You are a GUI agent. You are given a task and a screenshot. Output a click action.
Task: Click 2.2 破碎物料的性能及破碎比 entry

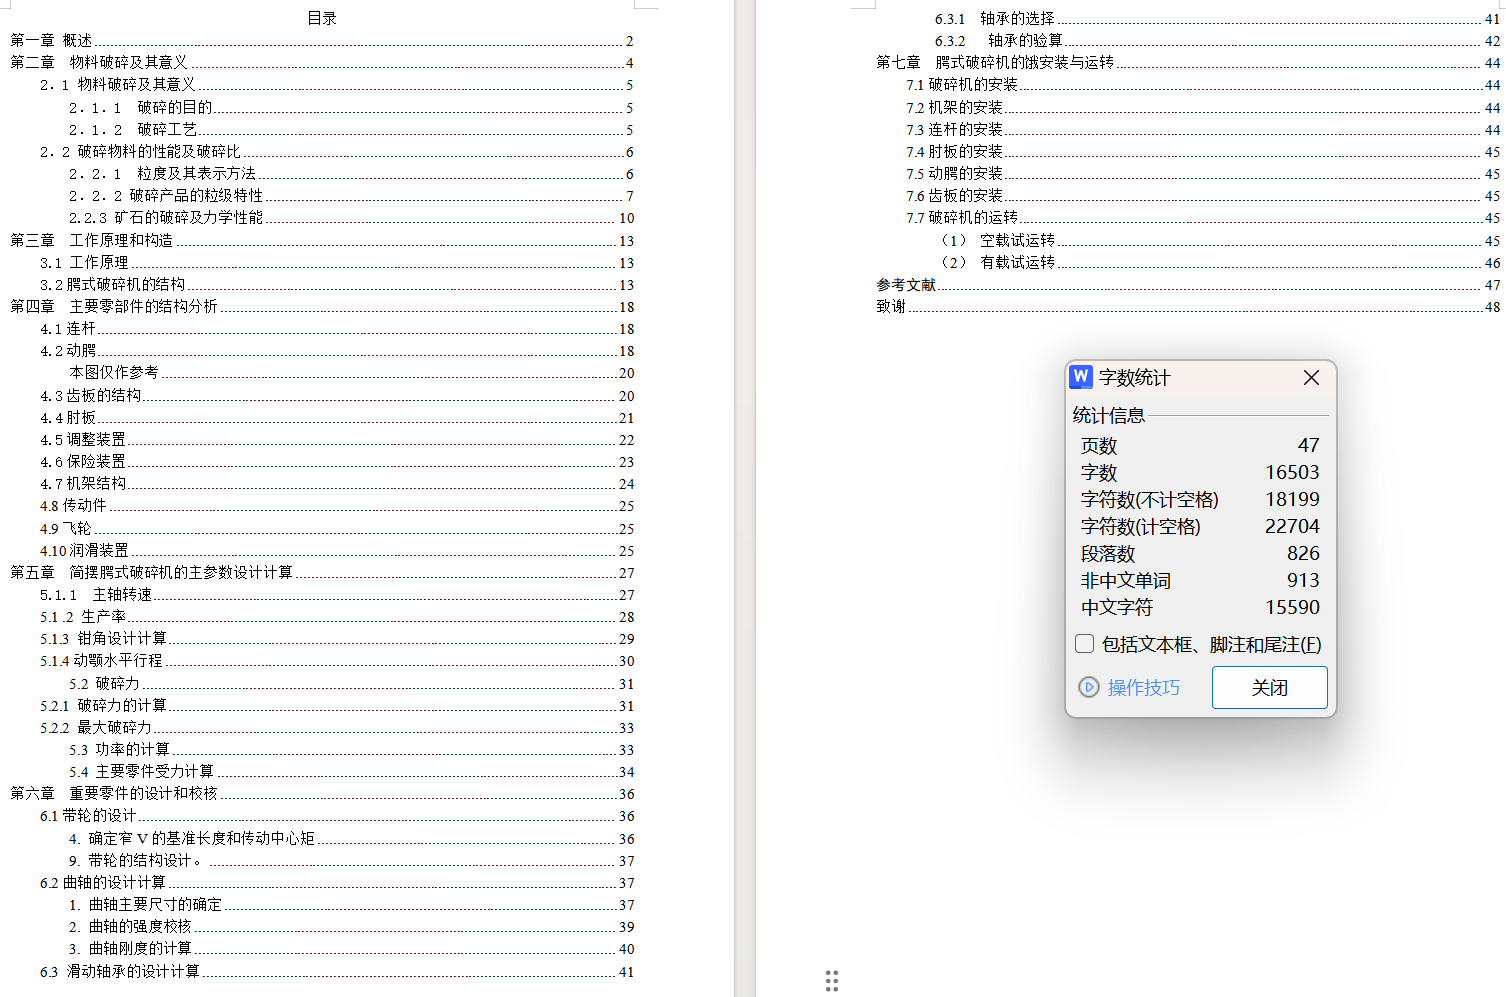click(x=337, y=151)
